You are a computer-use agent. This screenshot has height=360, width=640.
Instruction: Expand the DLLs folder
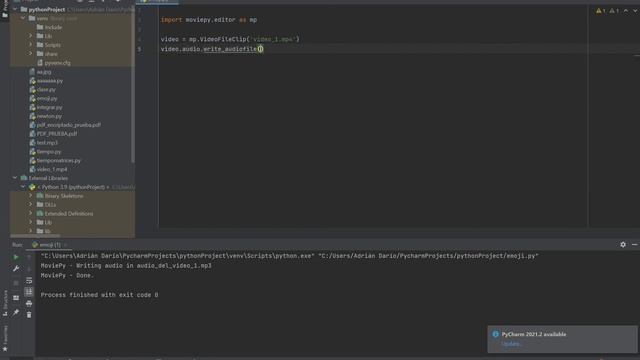click(31, 204)
